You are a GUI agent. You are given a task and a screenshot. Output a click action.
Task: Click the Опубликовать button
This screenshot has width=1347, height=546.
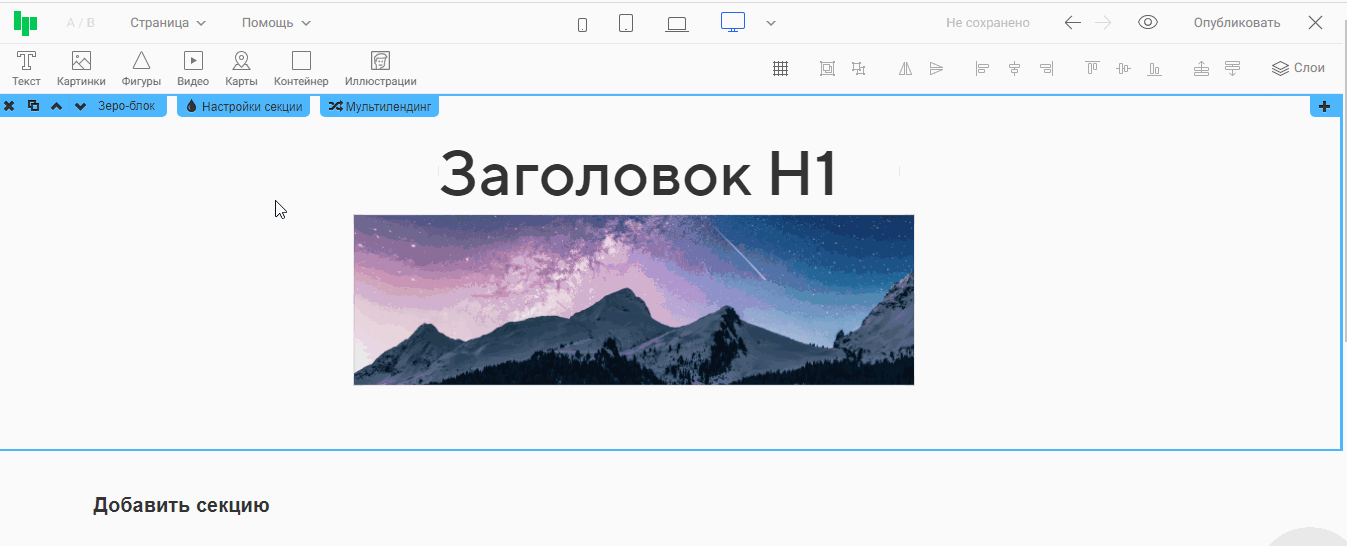point(1236,23)
